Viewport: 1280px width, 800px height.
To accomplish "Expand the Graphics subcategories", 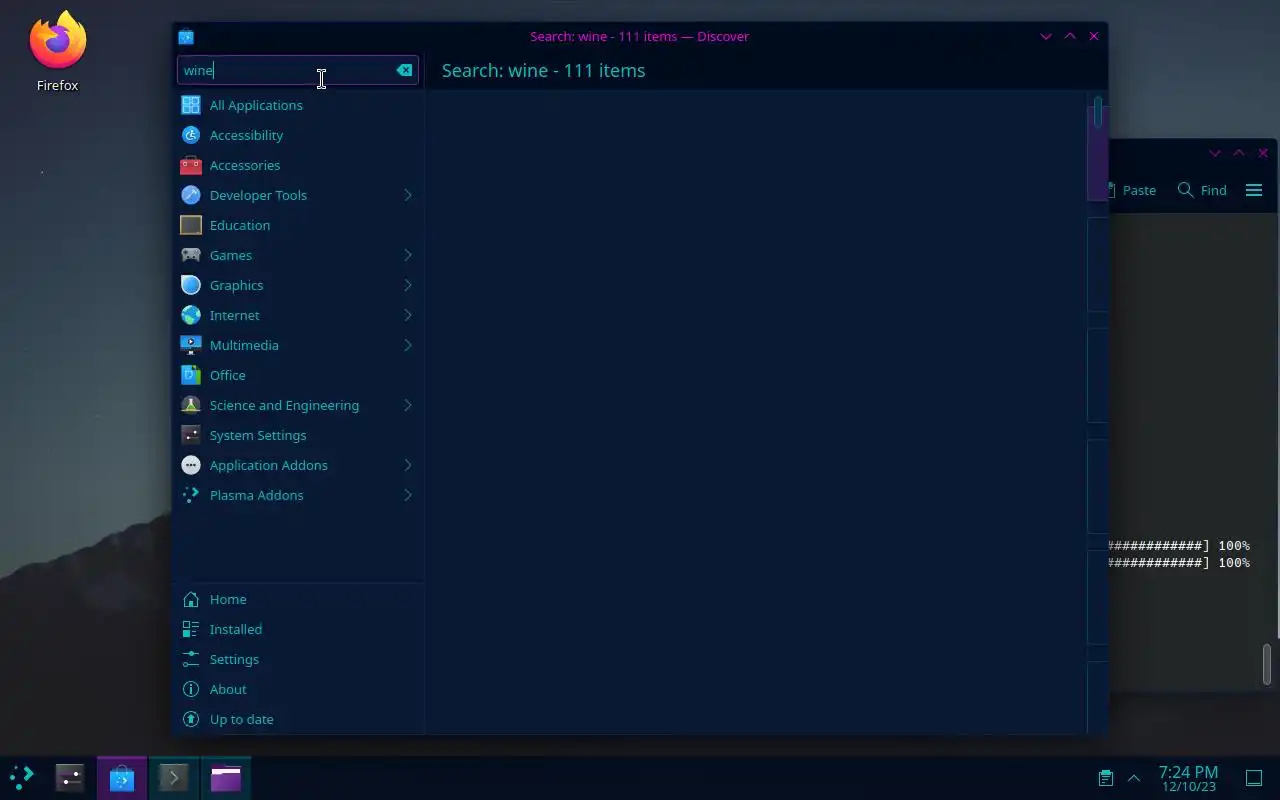I will tap(408, 285).
